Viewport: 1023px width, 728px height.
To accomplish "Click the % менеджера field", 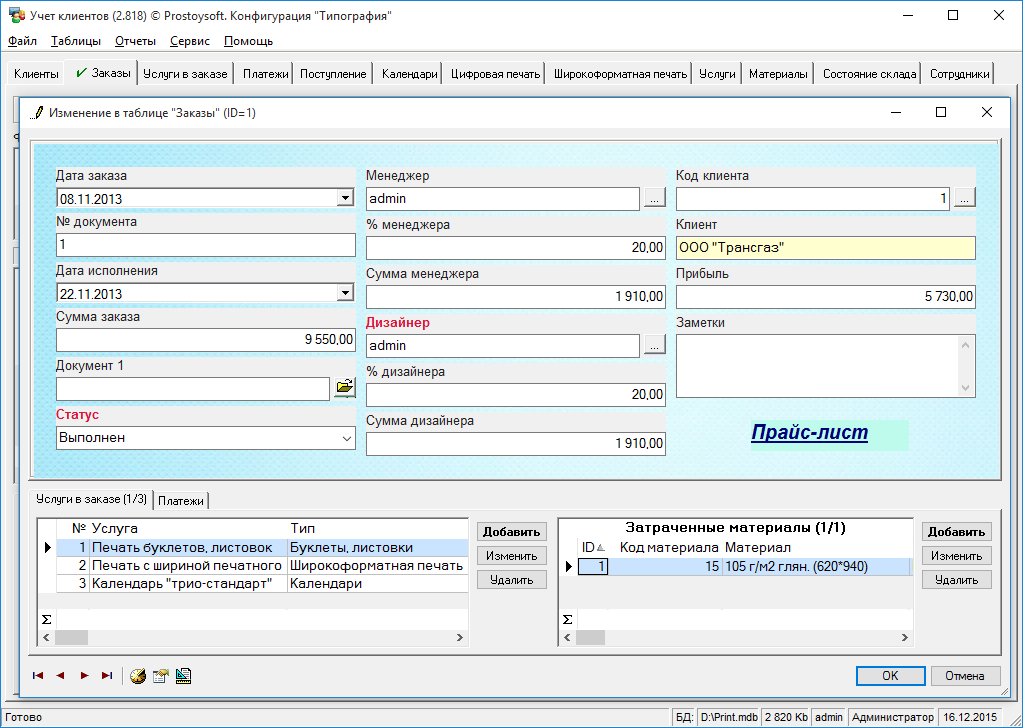I will pyautogui.click(x=515, y=247).
